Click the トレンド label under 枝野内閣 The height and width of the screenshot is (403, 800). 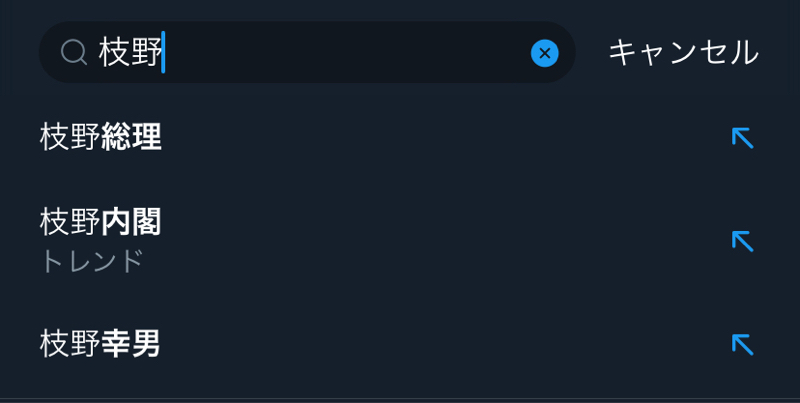[92, 262]
